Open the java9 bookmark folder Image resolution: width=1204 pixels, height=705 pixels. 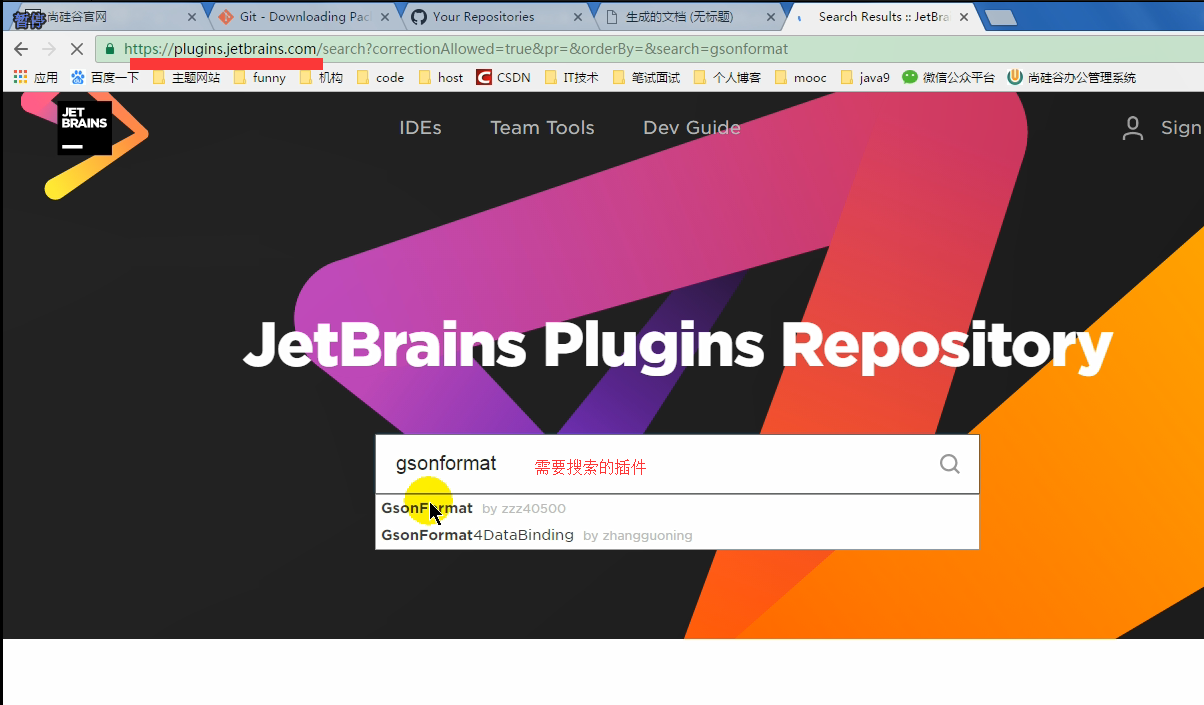865,77
